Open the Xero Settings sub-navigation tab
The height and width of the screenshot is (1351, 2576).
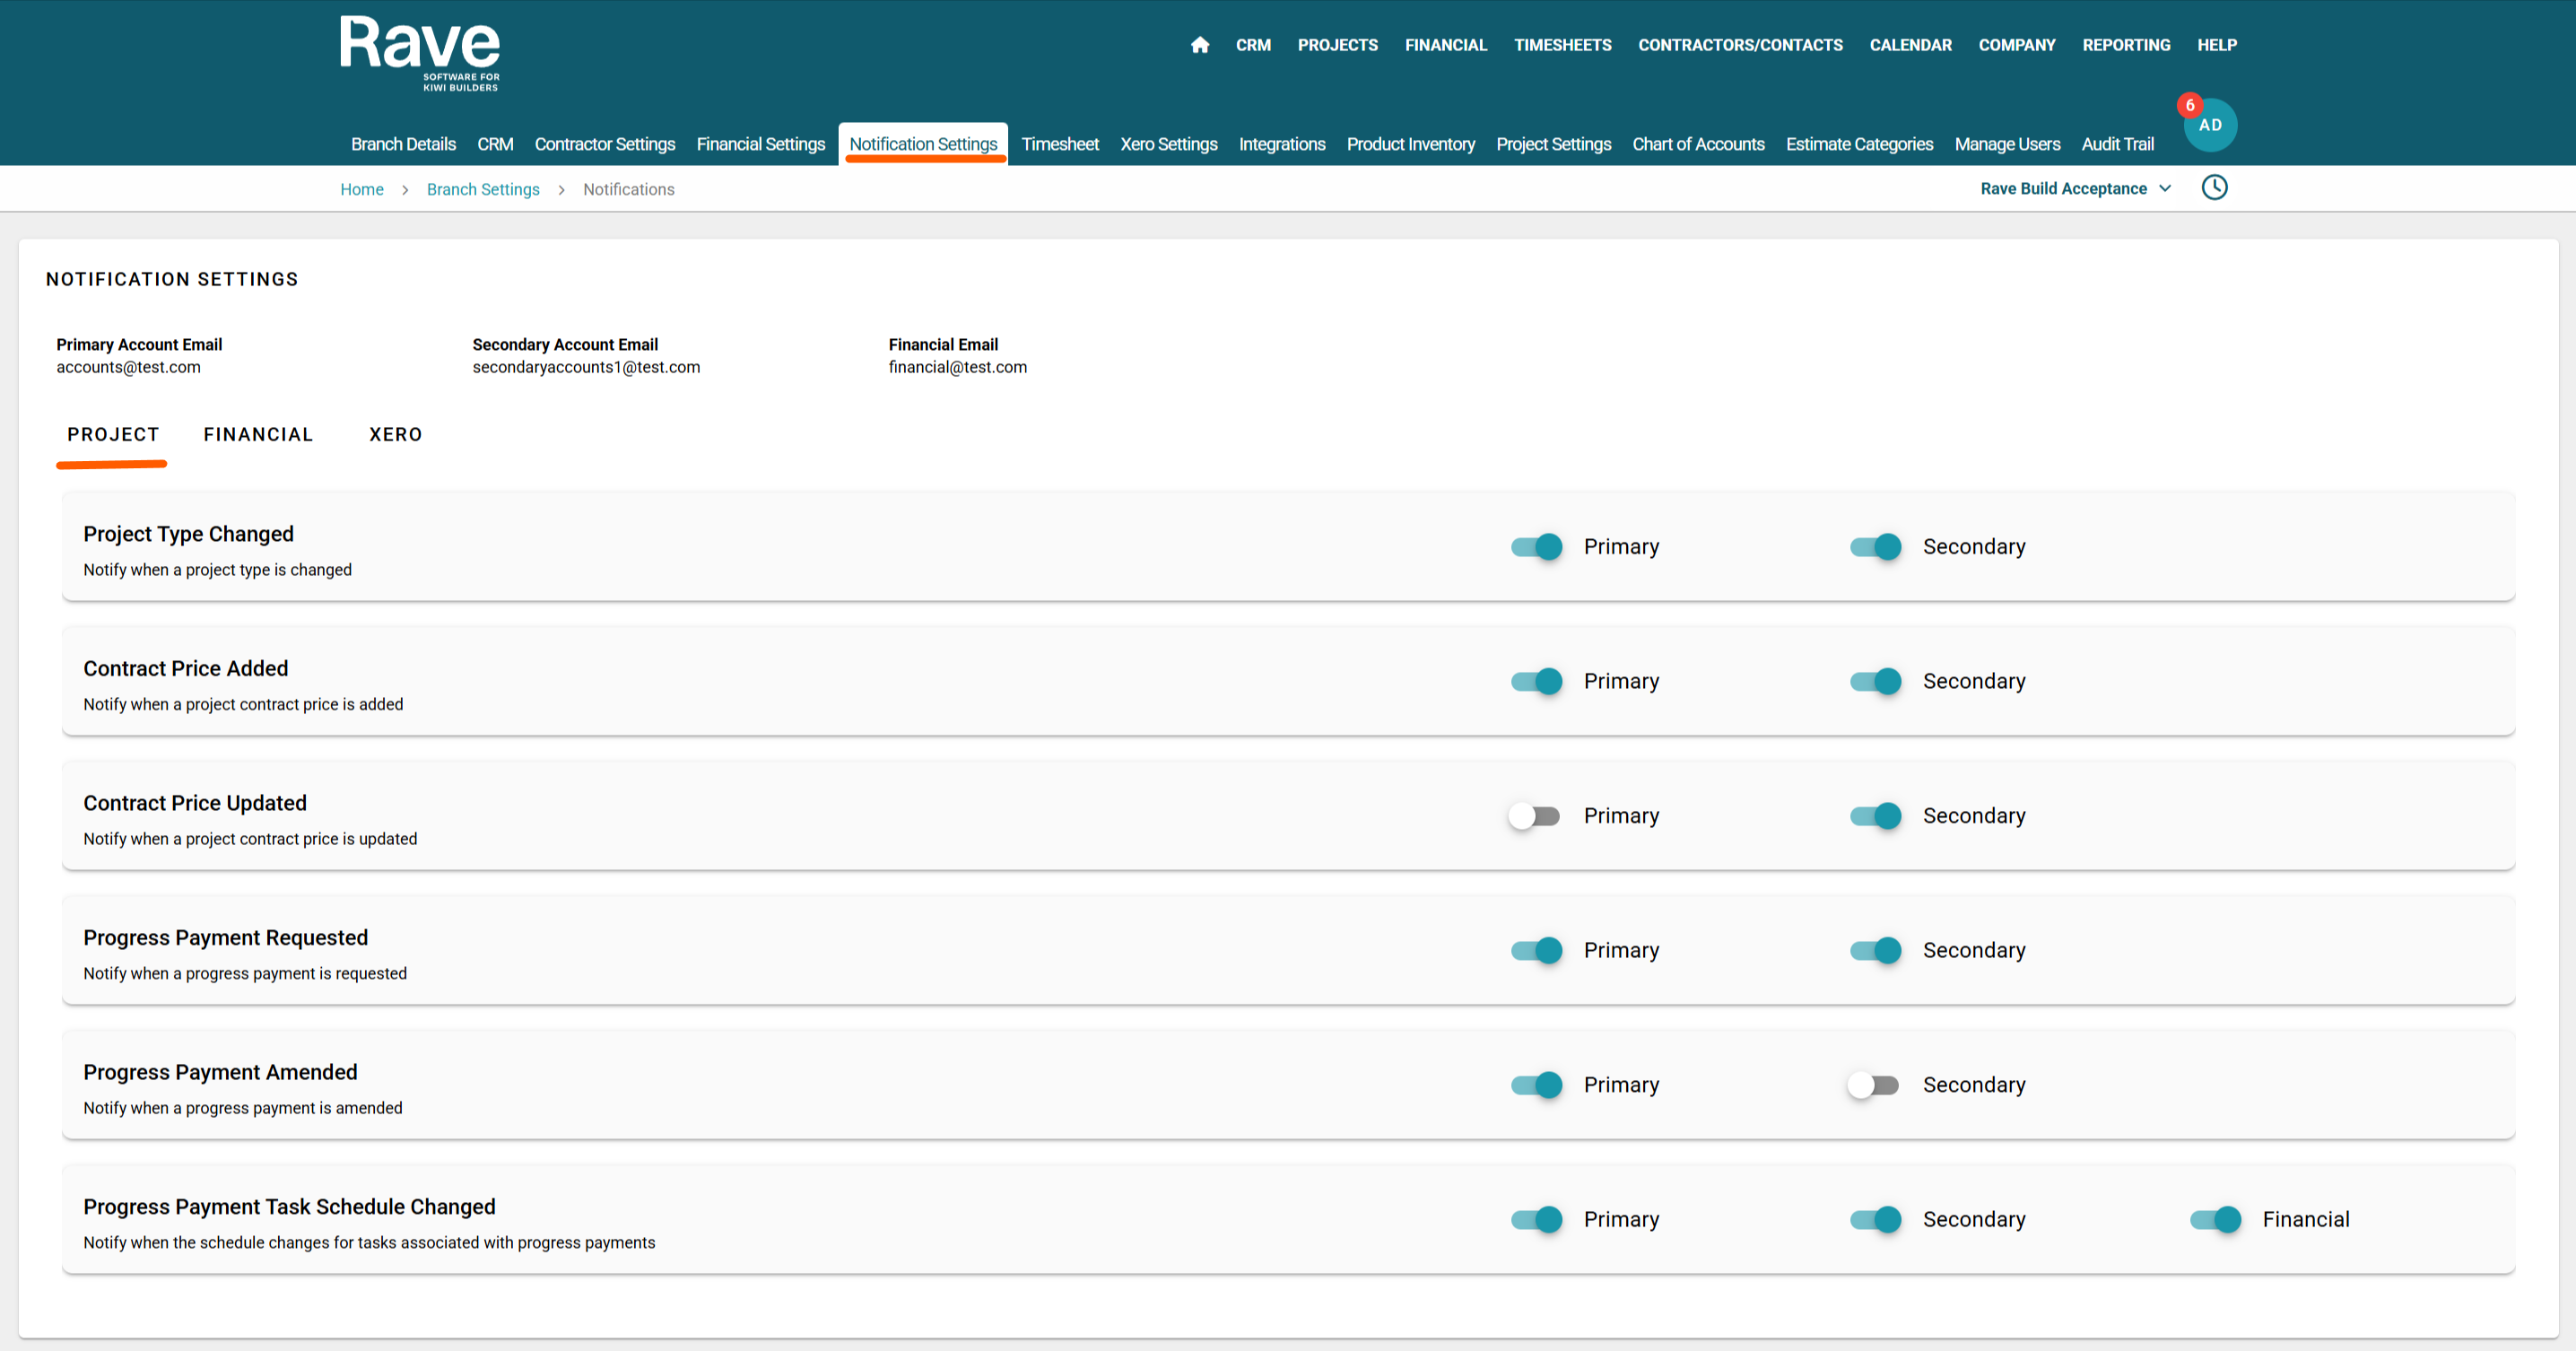1168,144
